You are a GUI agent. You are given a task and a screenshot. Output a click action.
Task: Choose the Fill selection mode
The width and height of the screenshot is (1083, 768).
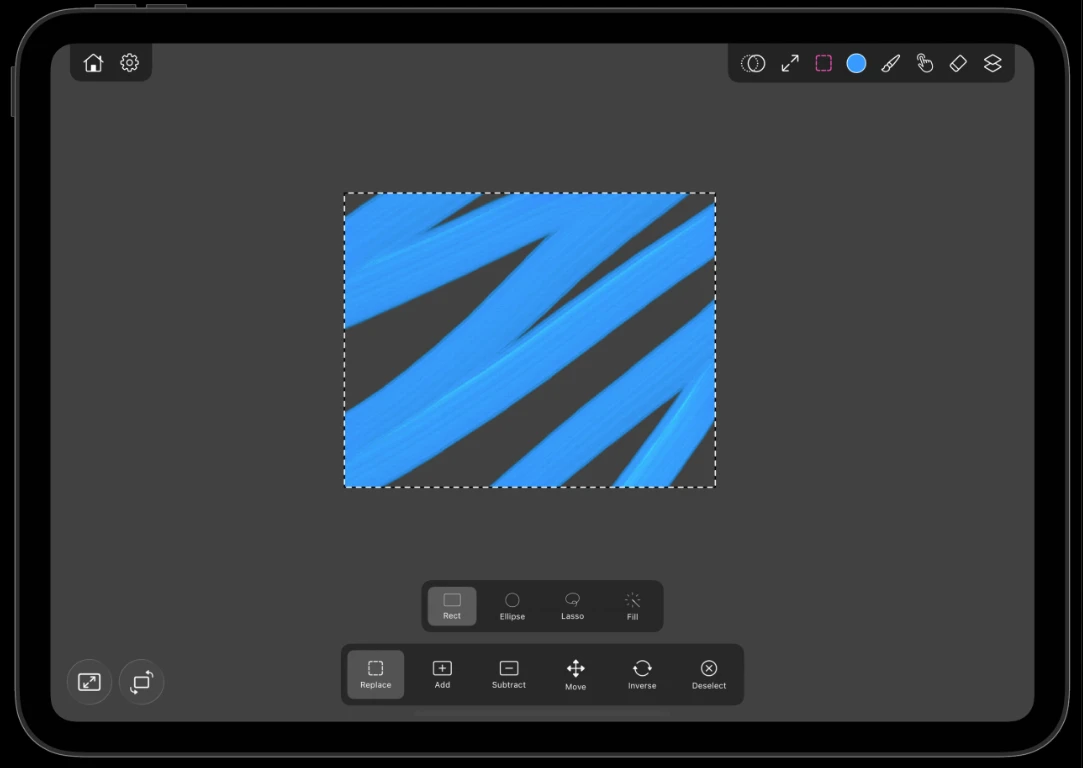pos(632,606)
